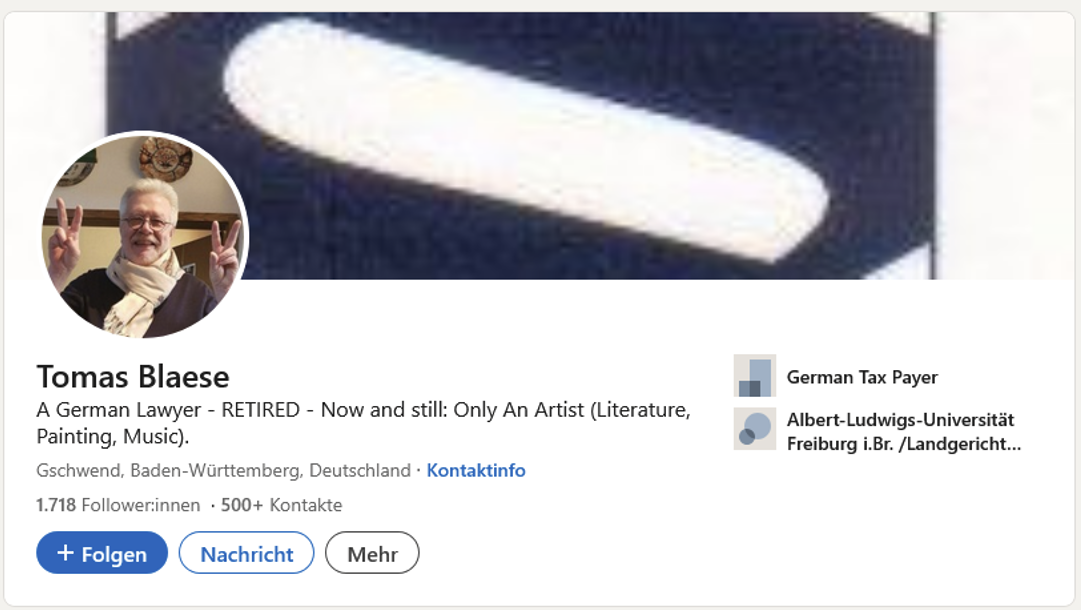Open the Kontaktinfo link
The width and height of the screenshot is (1081, 610).
476,470
